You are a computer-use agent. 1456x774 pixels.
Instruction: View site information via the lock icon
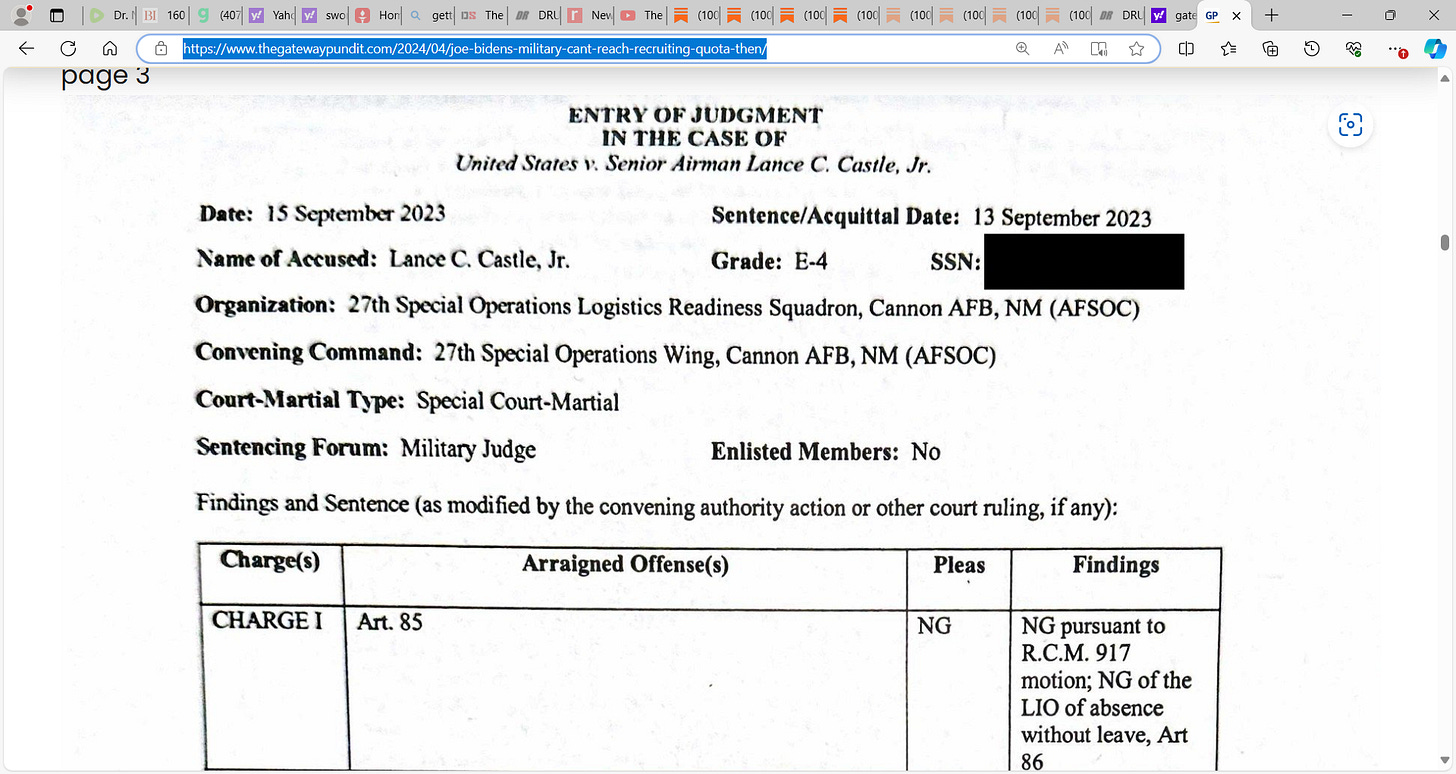160,48
